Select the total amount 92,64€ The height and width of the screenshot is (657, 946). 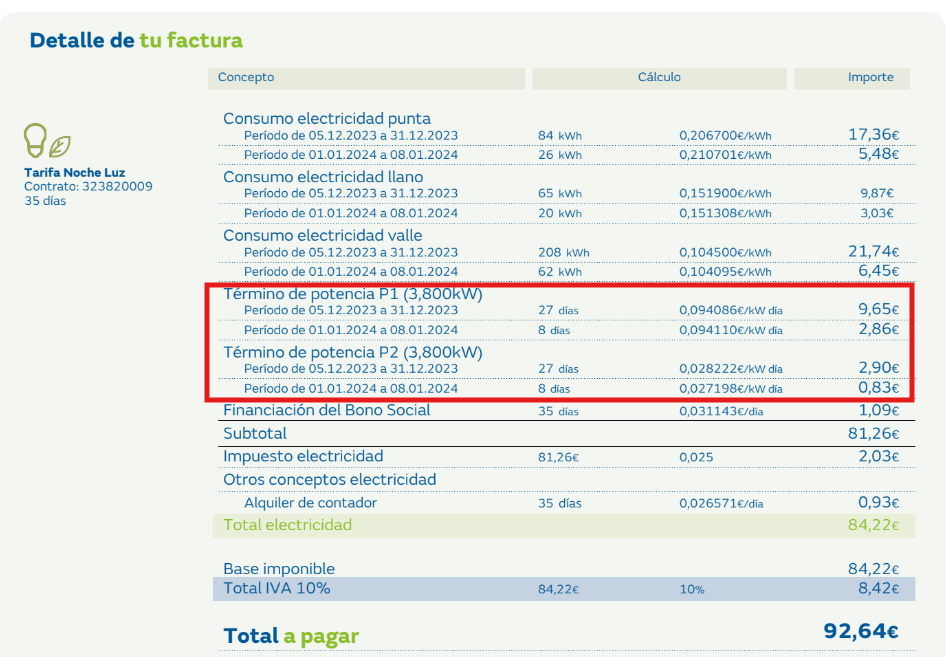[860, 632]
